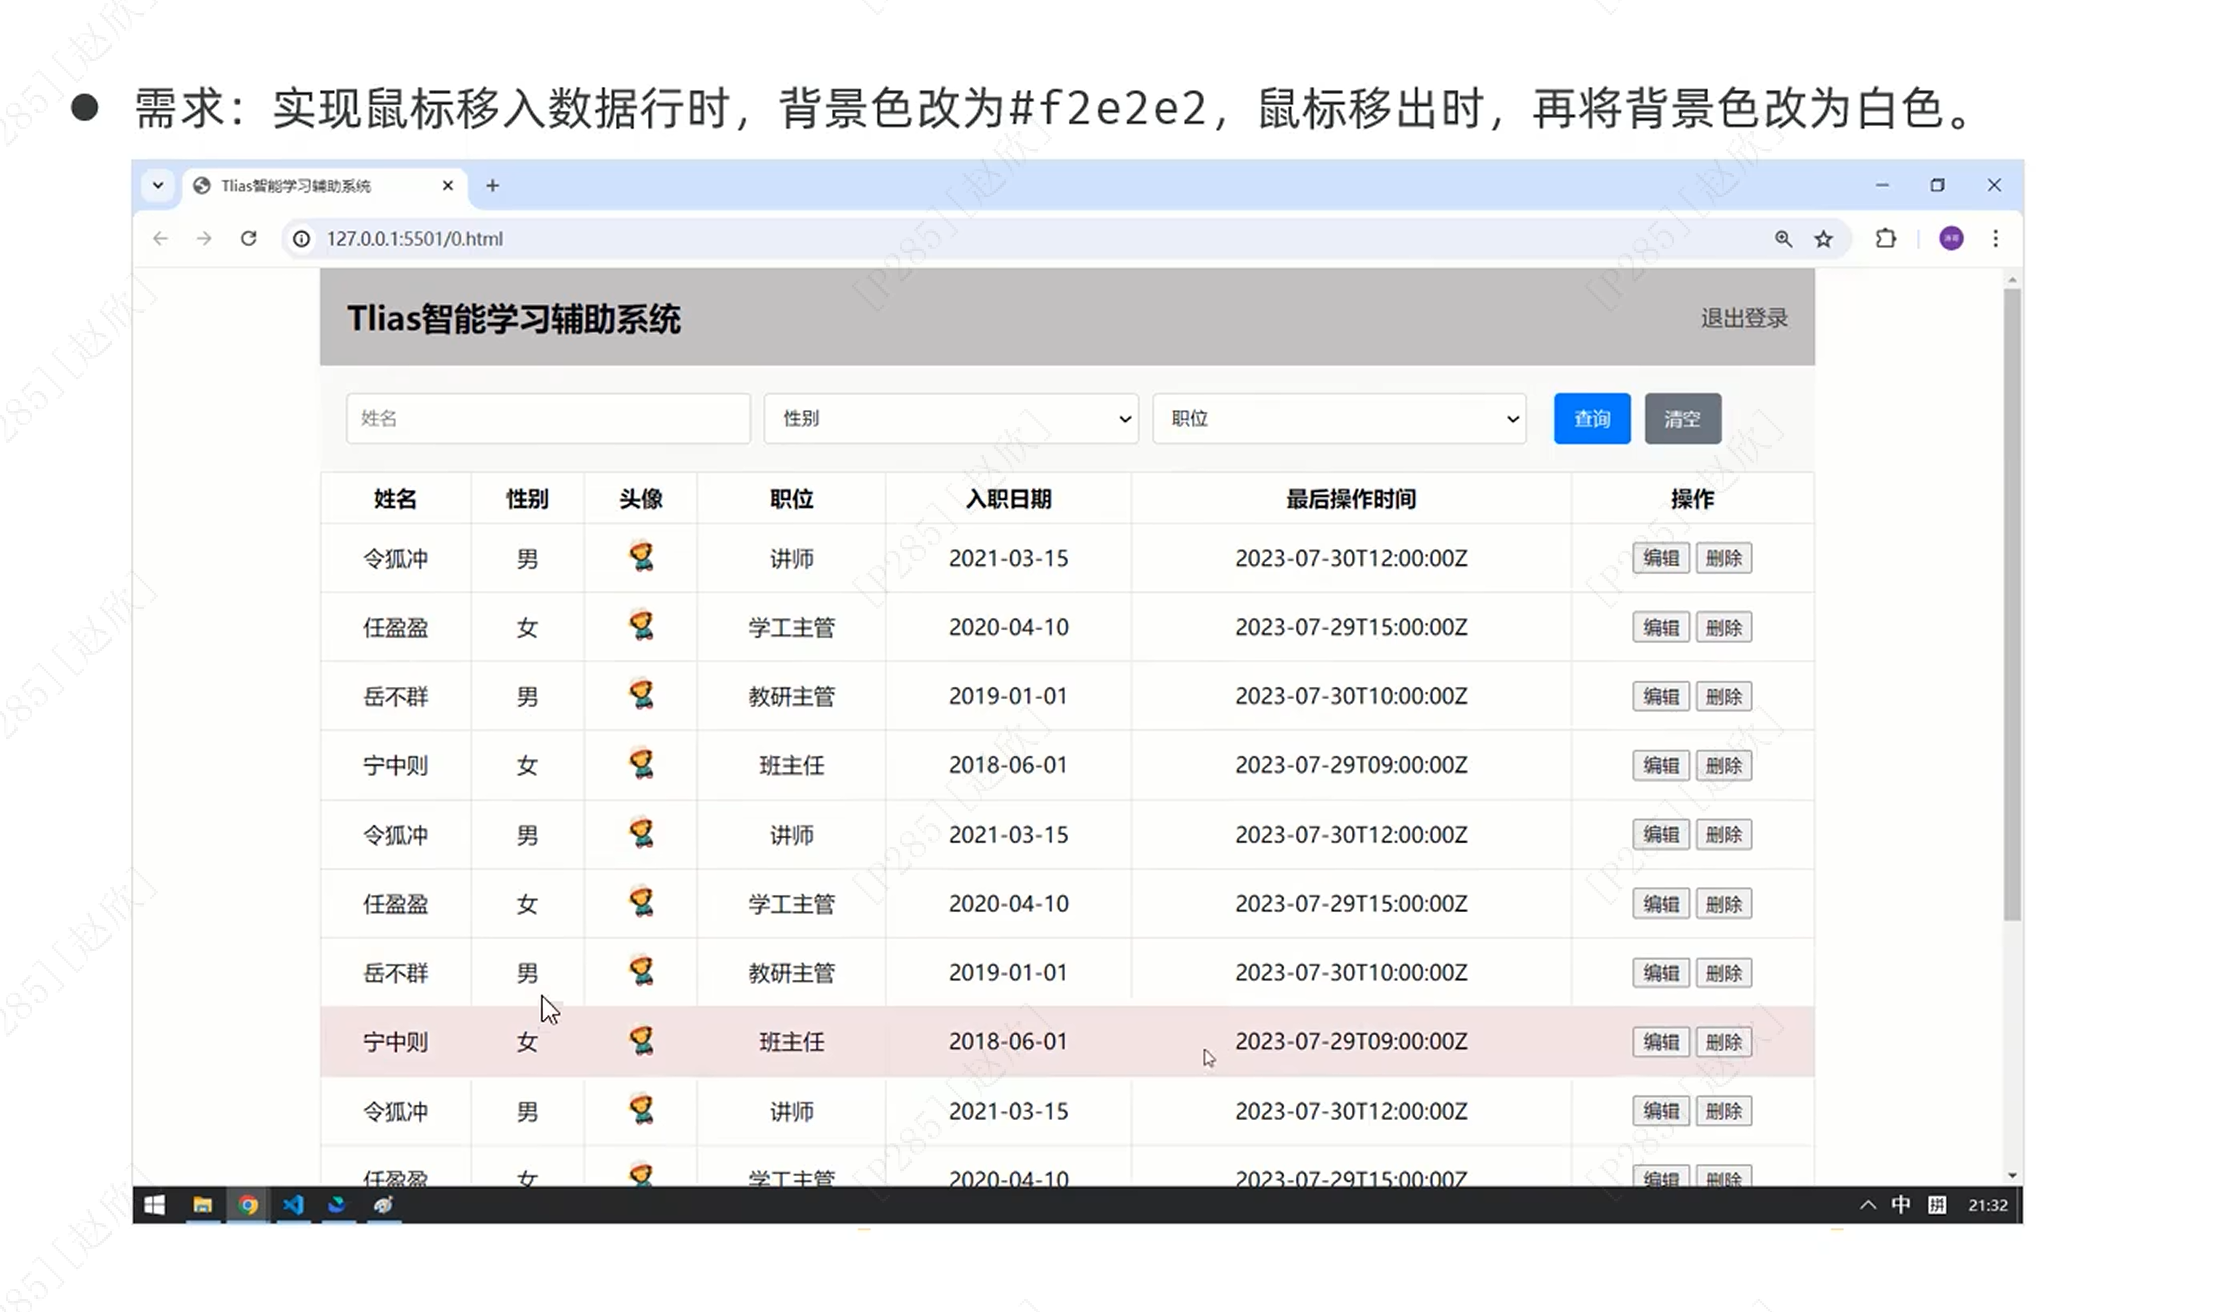Click the purple profile avatar icon
This screenshot has width=2213, height=1312.
point(1951,238)
